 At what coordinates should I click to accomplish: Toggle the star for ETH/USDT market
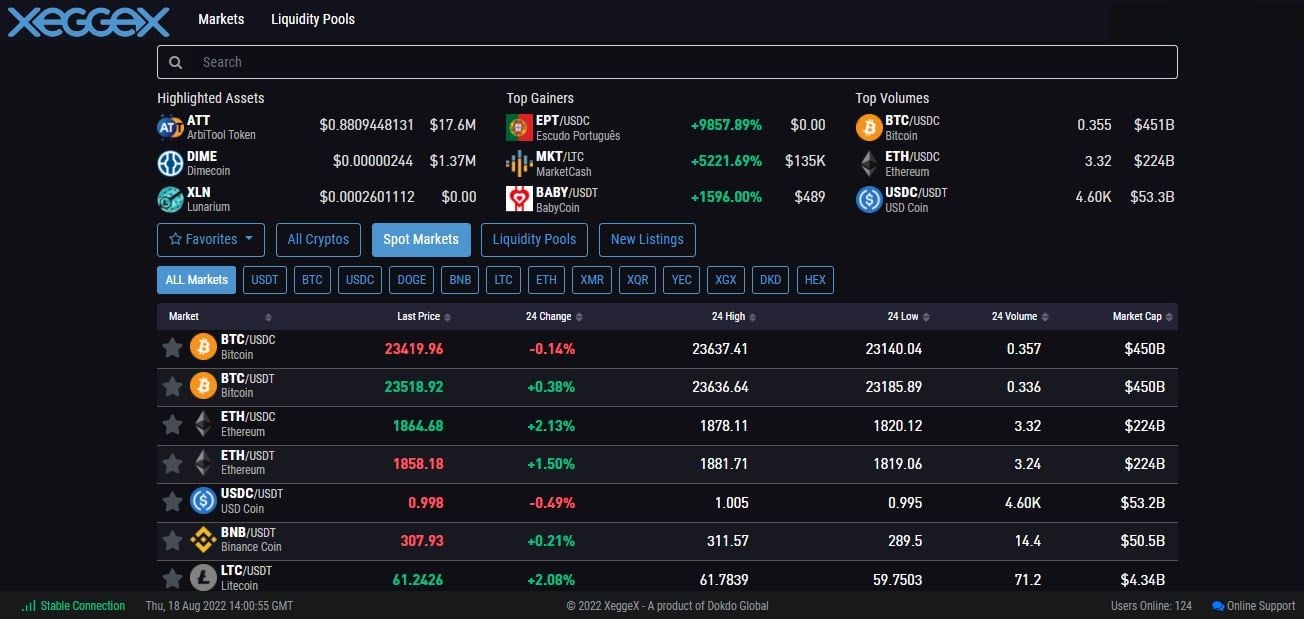click(x=171, y=463)
